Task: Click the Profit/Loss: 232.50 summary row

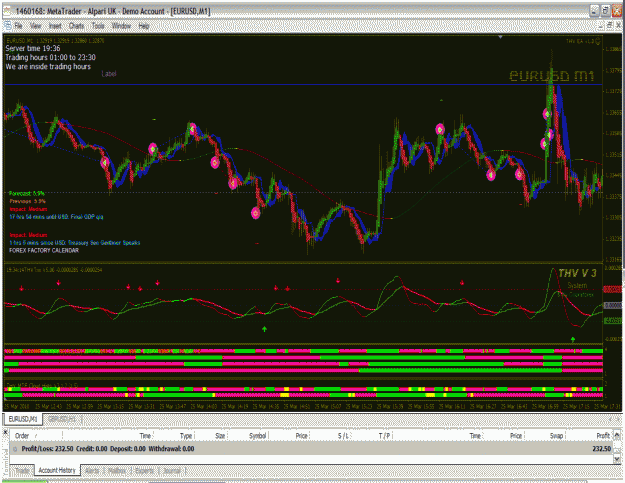Action: click(x=311, y=449)
